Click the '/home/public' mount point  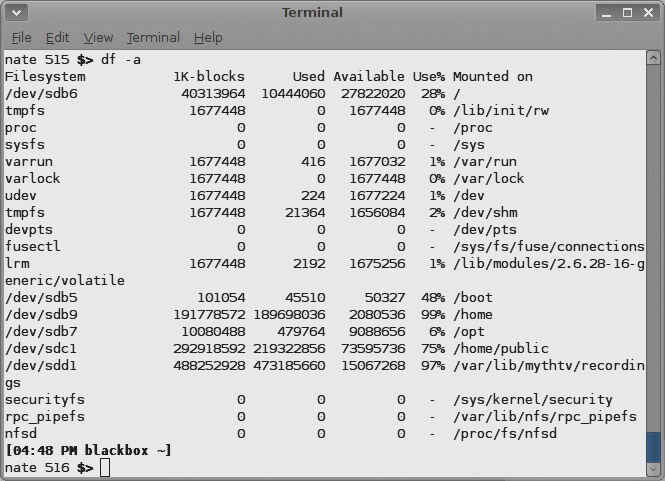coord(501,349)
